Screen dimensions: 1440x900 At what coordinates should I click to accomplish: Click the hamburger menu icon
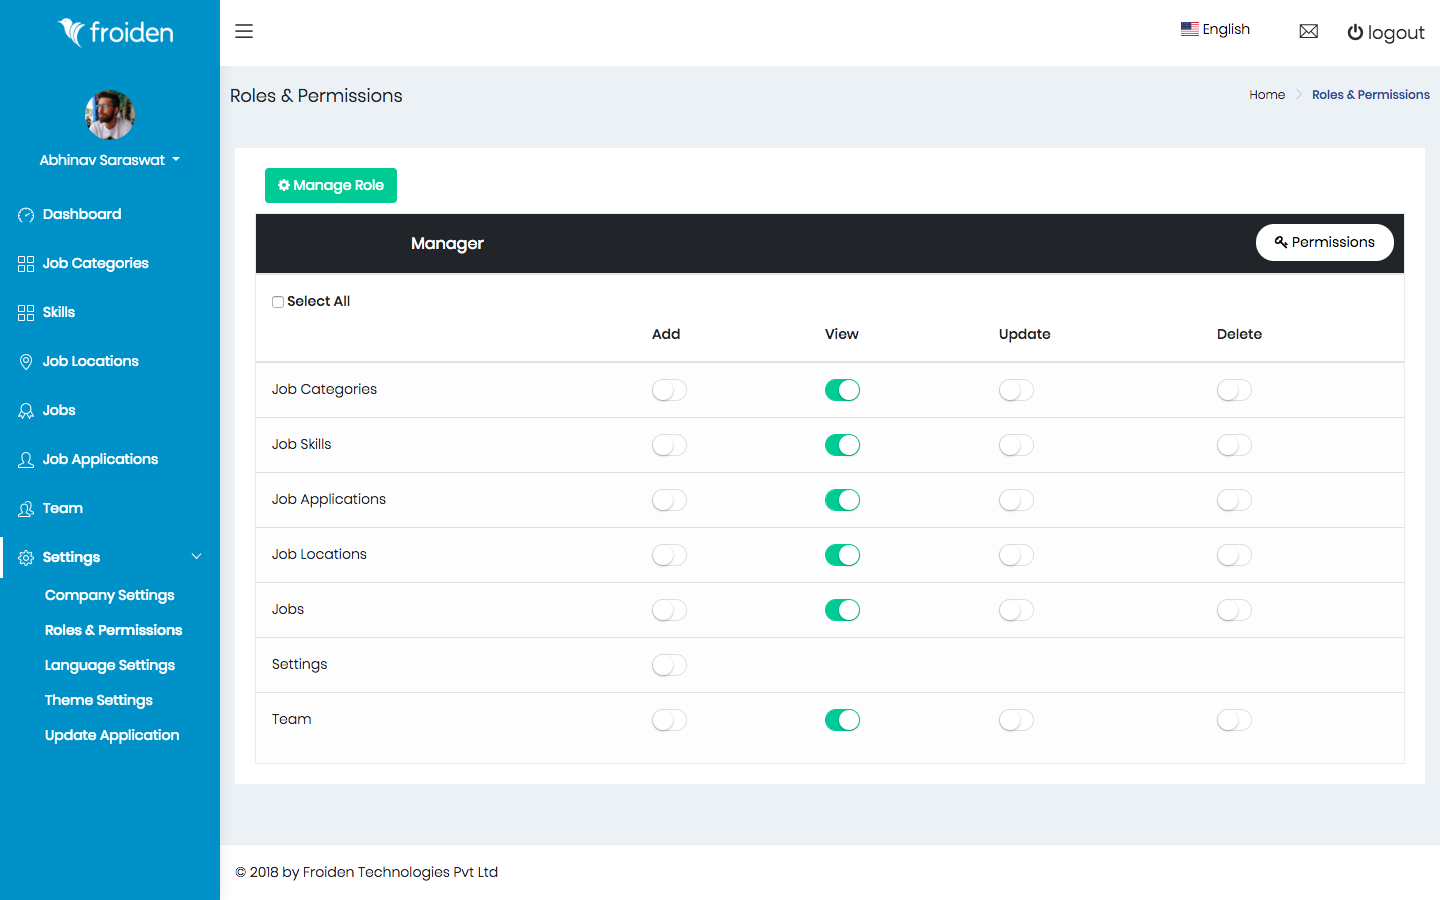[x=244, y=31]
